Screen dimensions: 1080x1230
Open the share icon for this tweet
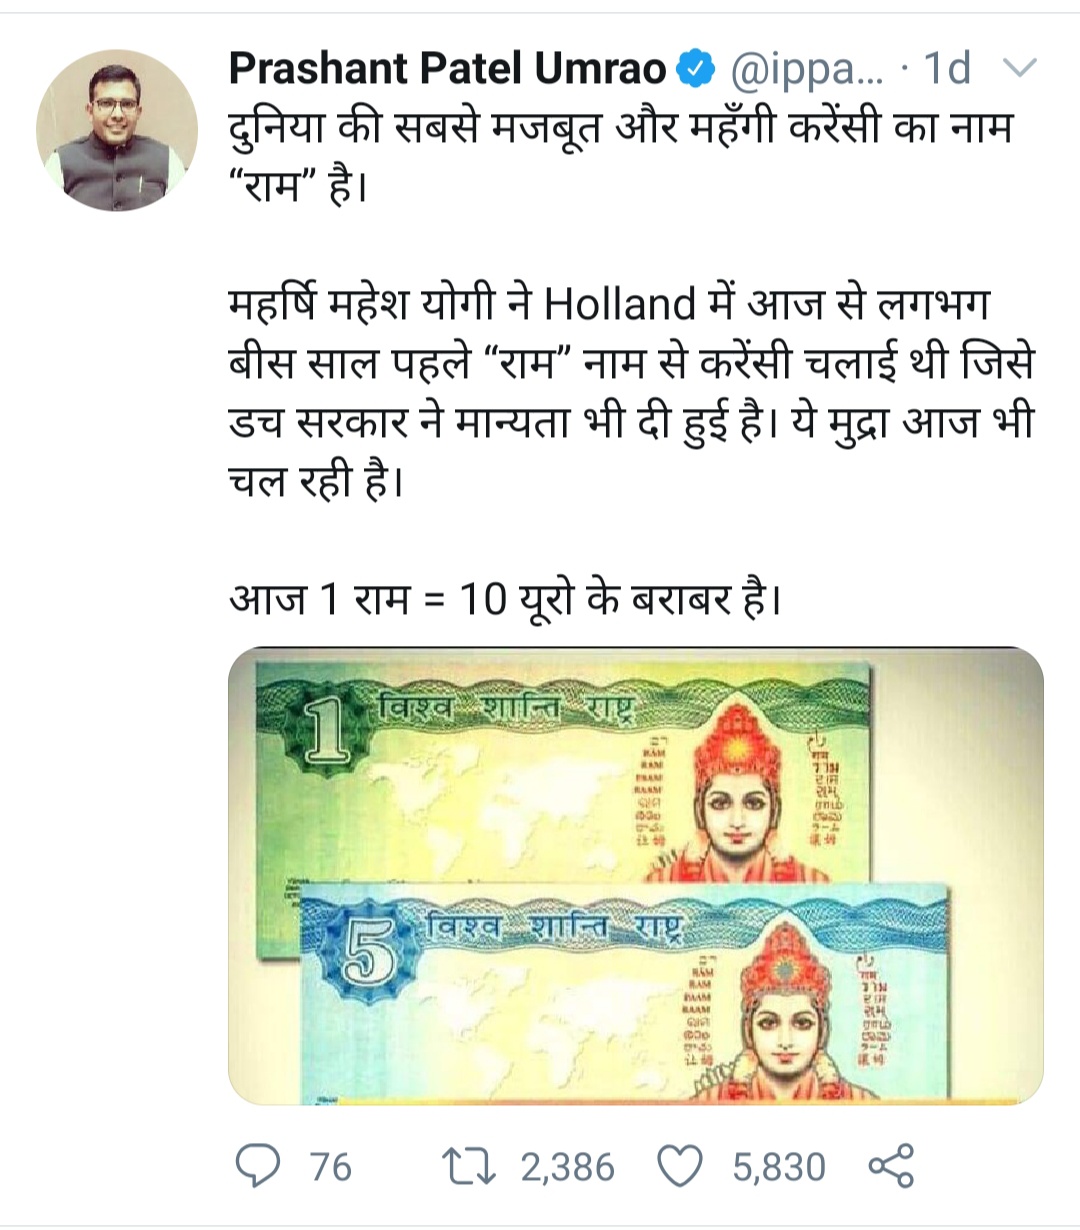point(892,1167)
